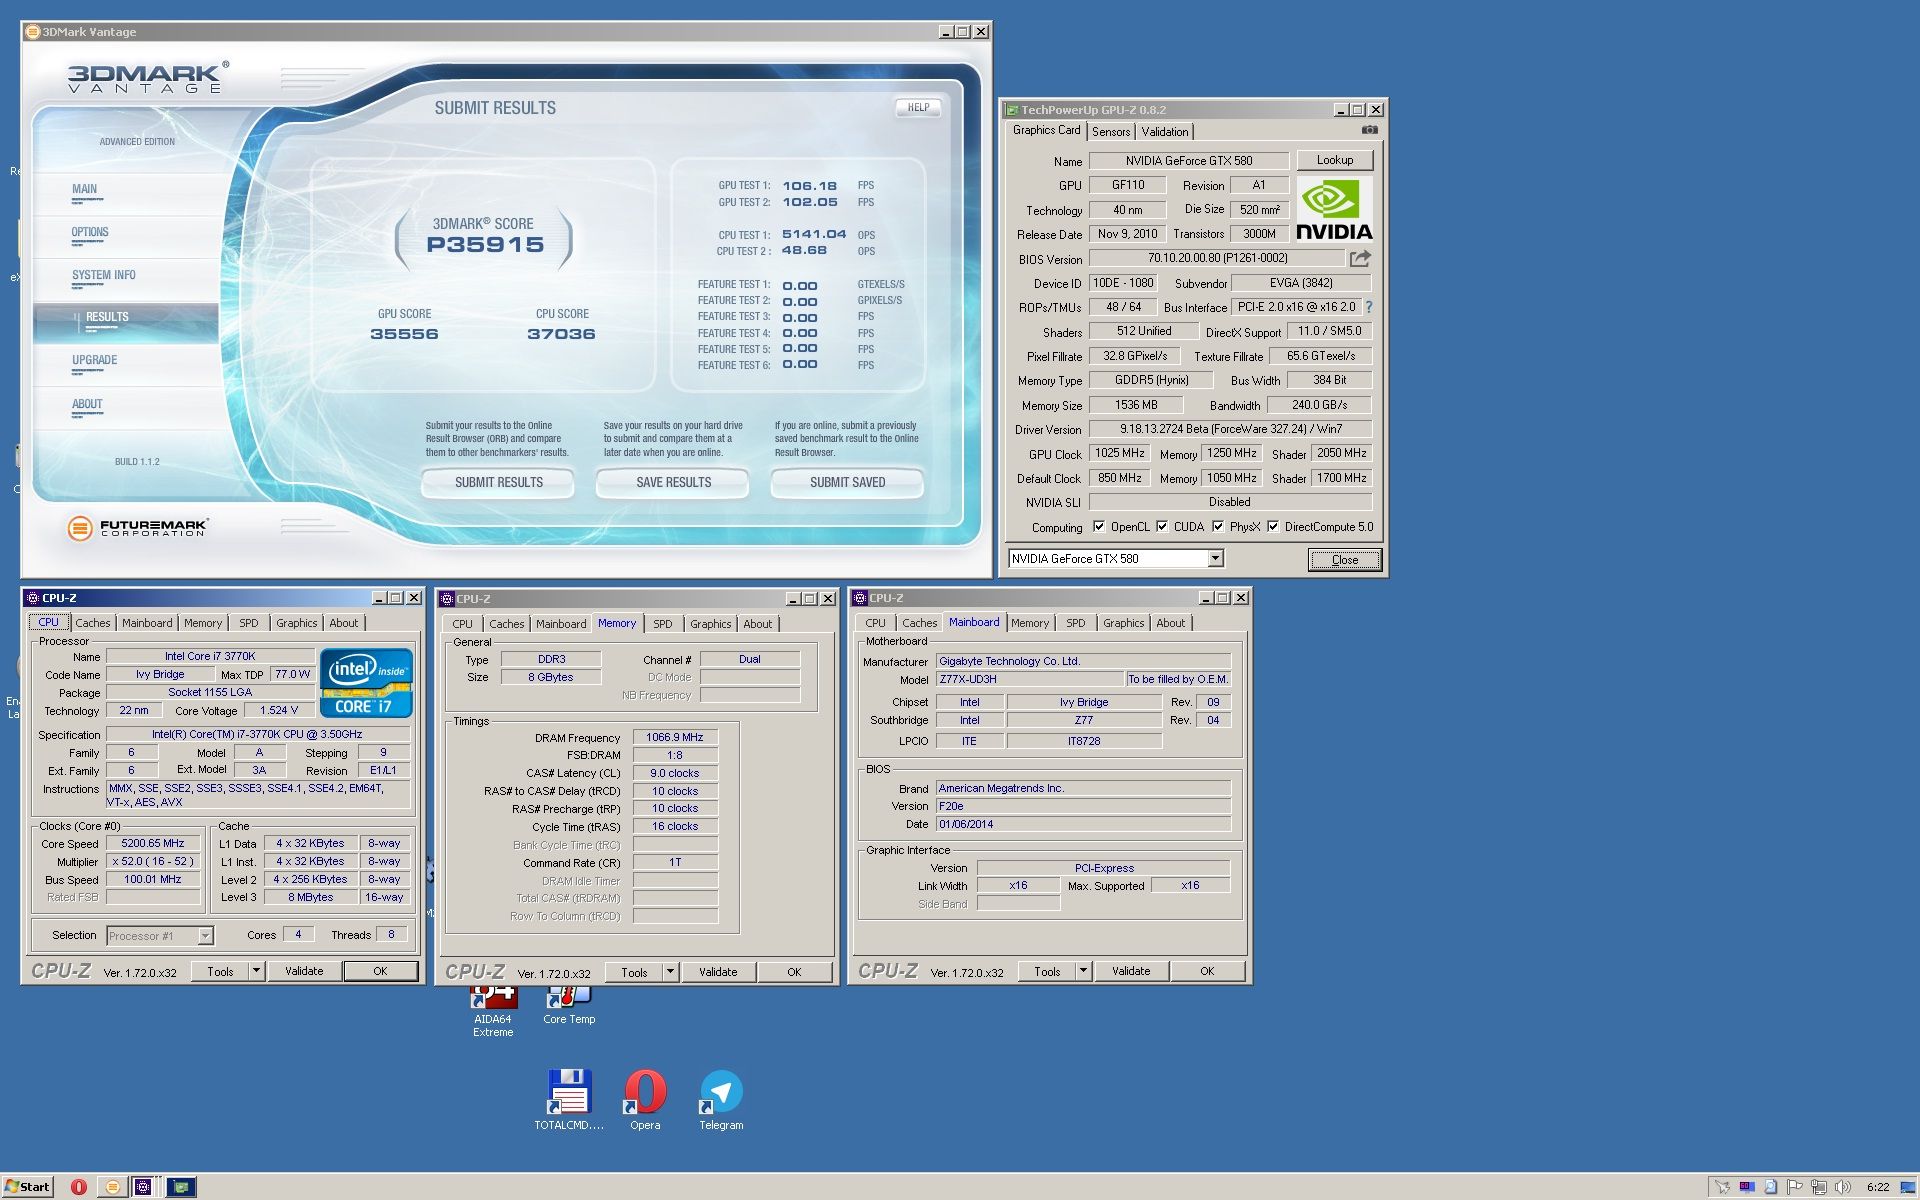Viewport: 1920px width, 1200px height.
Task: Click the SUBMIT RESULTS button
Action: click(498, 482)
